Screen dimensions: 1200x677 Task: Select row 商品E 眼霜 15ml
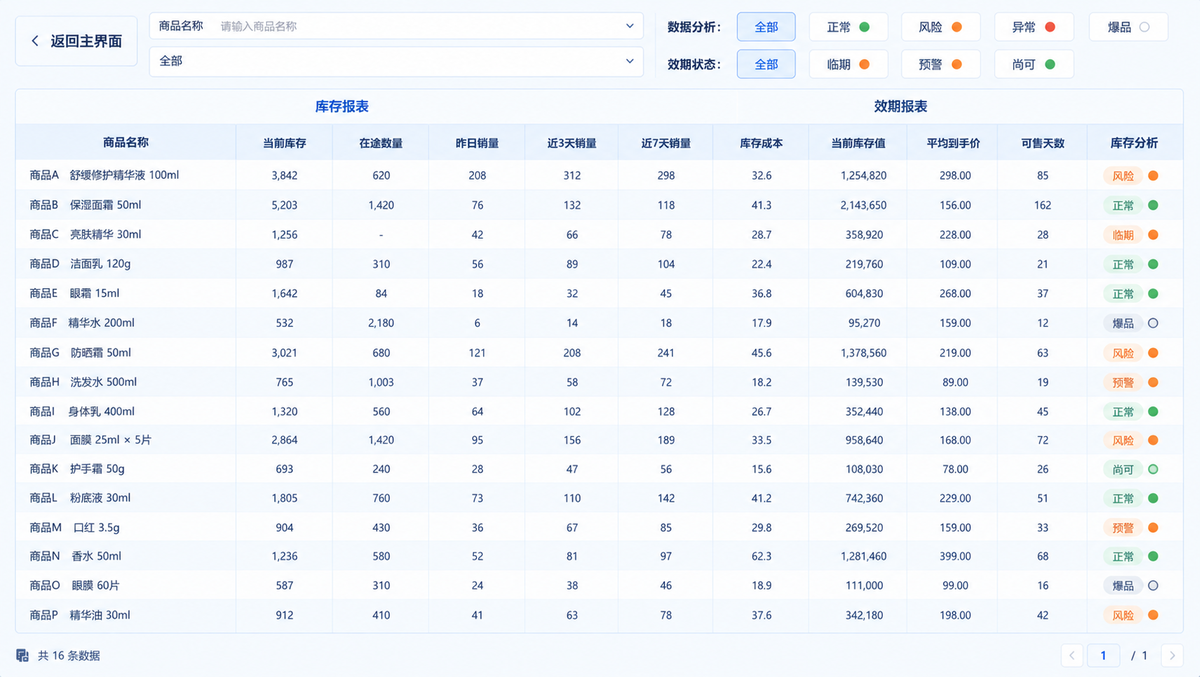(x=599, y=294)
